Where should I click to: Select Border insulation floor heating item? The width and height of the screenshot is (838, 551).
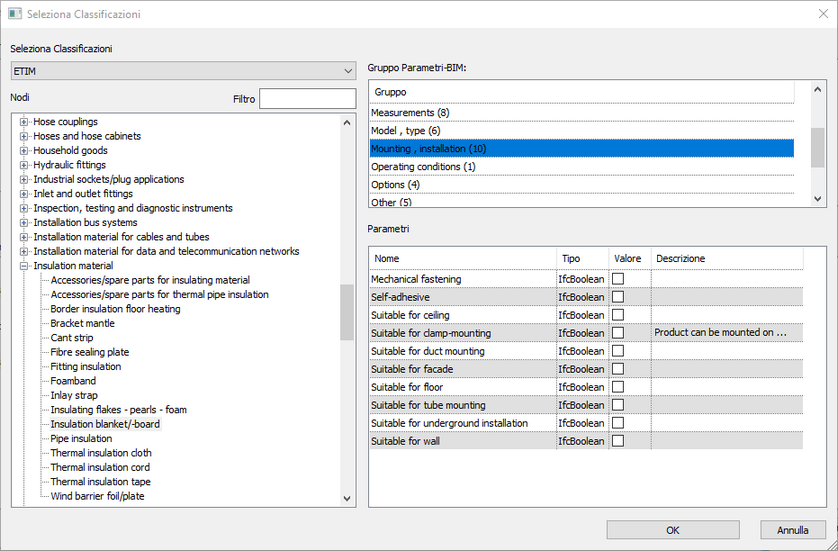pos(115,309)
